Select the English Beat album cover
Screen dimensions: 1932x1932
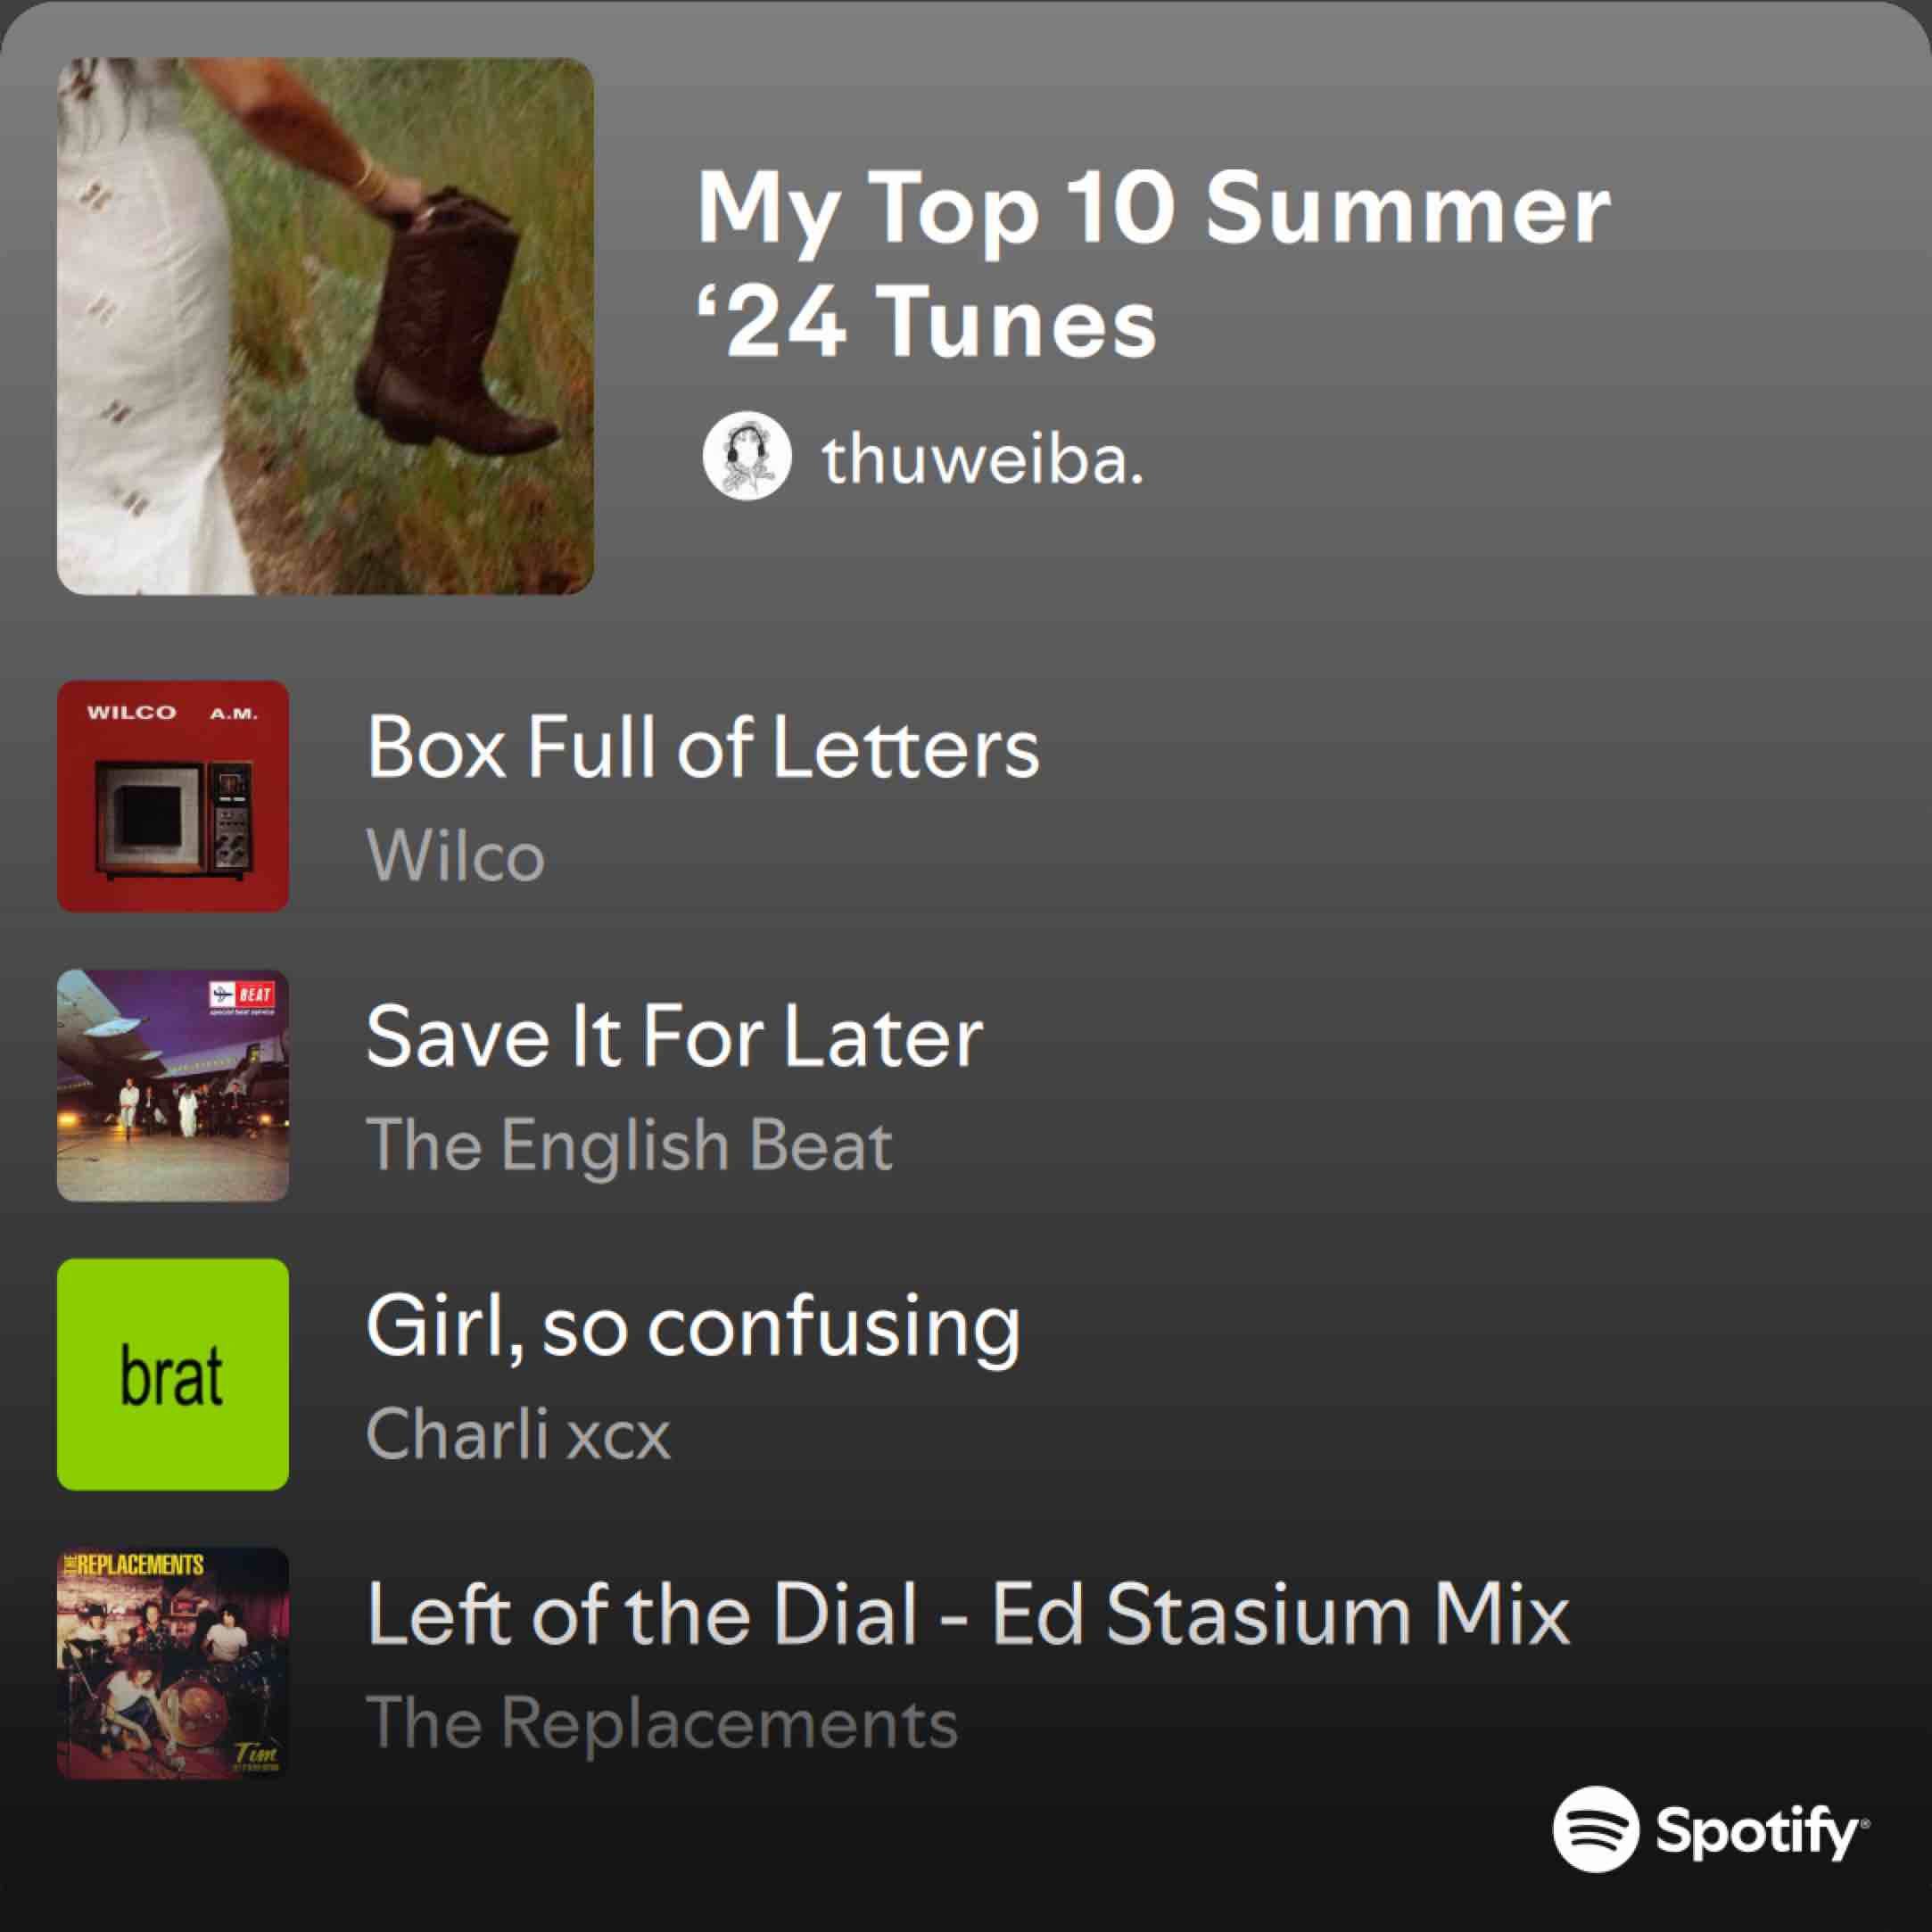tap(173, 1085)
